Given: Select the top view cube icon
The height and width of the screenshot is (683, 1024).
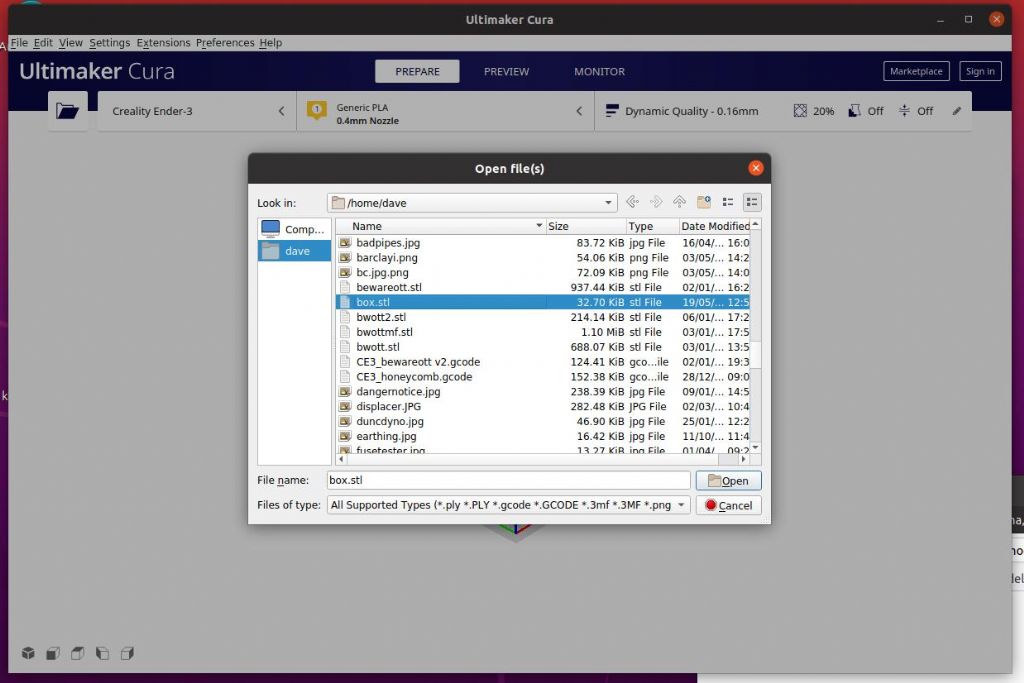Looking at the screenshot, I should tap(78, 653).
